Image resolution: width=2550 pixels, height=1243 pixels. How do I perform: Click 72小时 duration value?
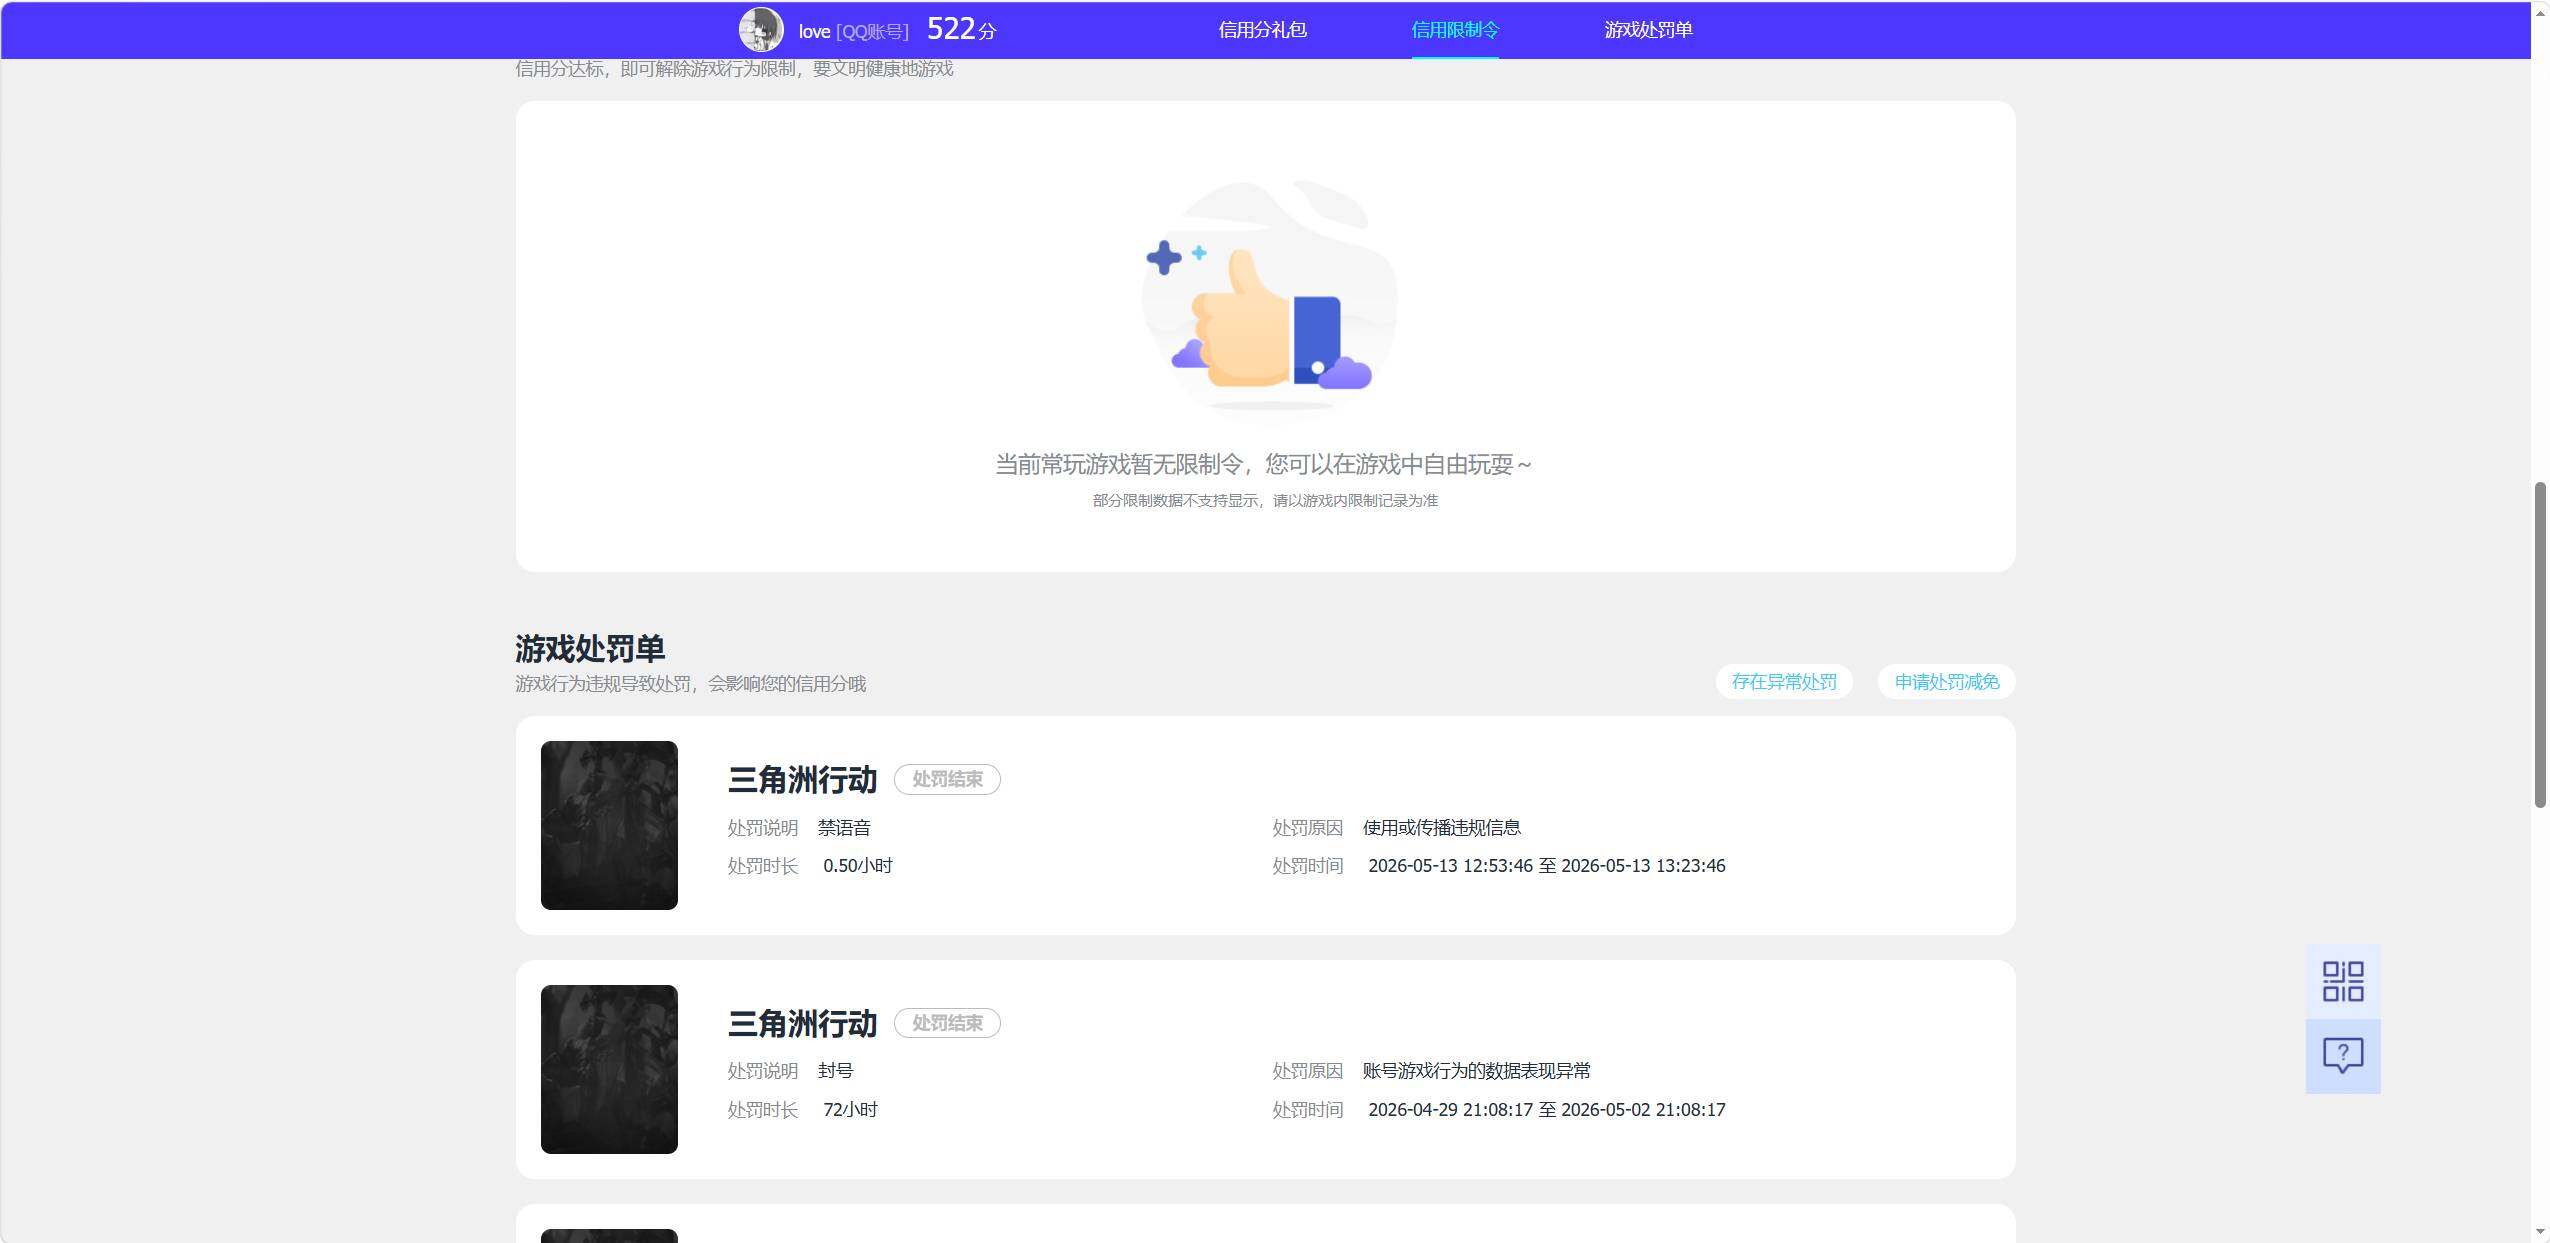[x=850, y=1110]
